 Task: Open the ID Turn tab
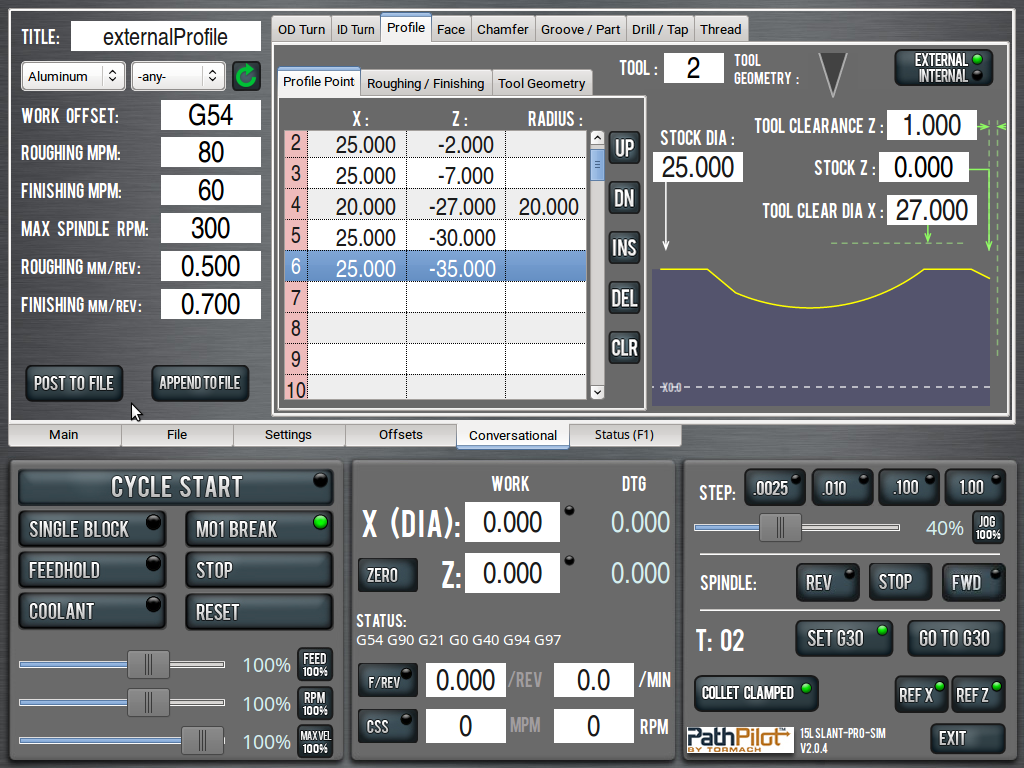(x=355, y=29)
